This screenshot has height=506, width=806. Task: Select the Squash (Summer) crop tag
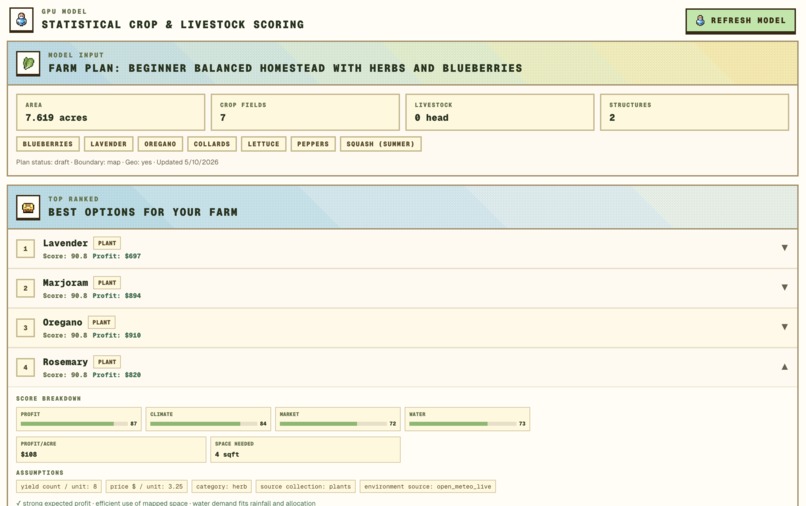pyautogui.click(x=380, y=144)
